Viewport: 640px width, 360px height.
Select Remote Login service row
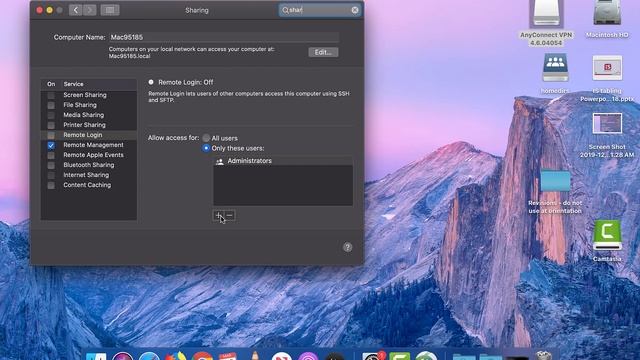[x=89, y=135]
